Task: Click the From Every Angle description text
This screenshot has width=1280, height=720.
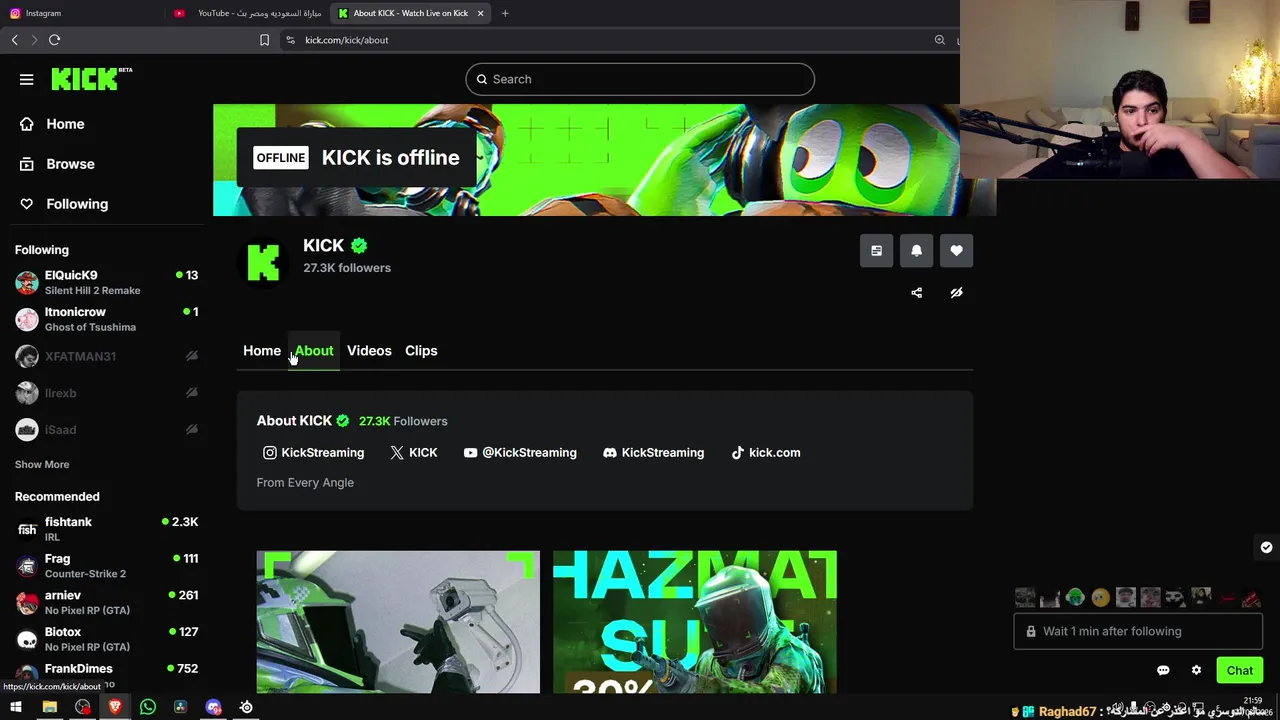Action: pos(305,483)
